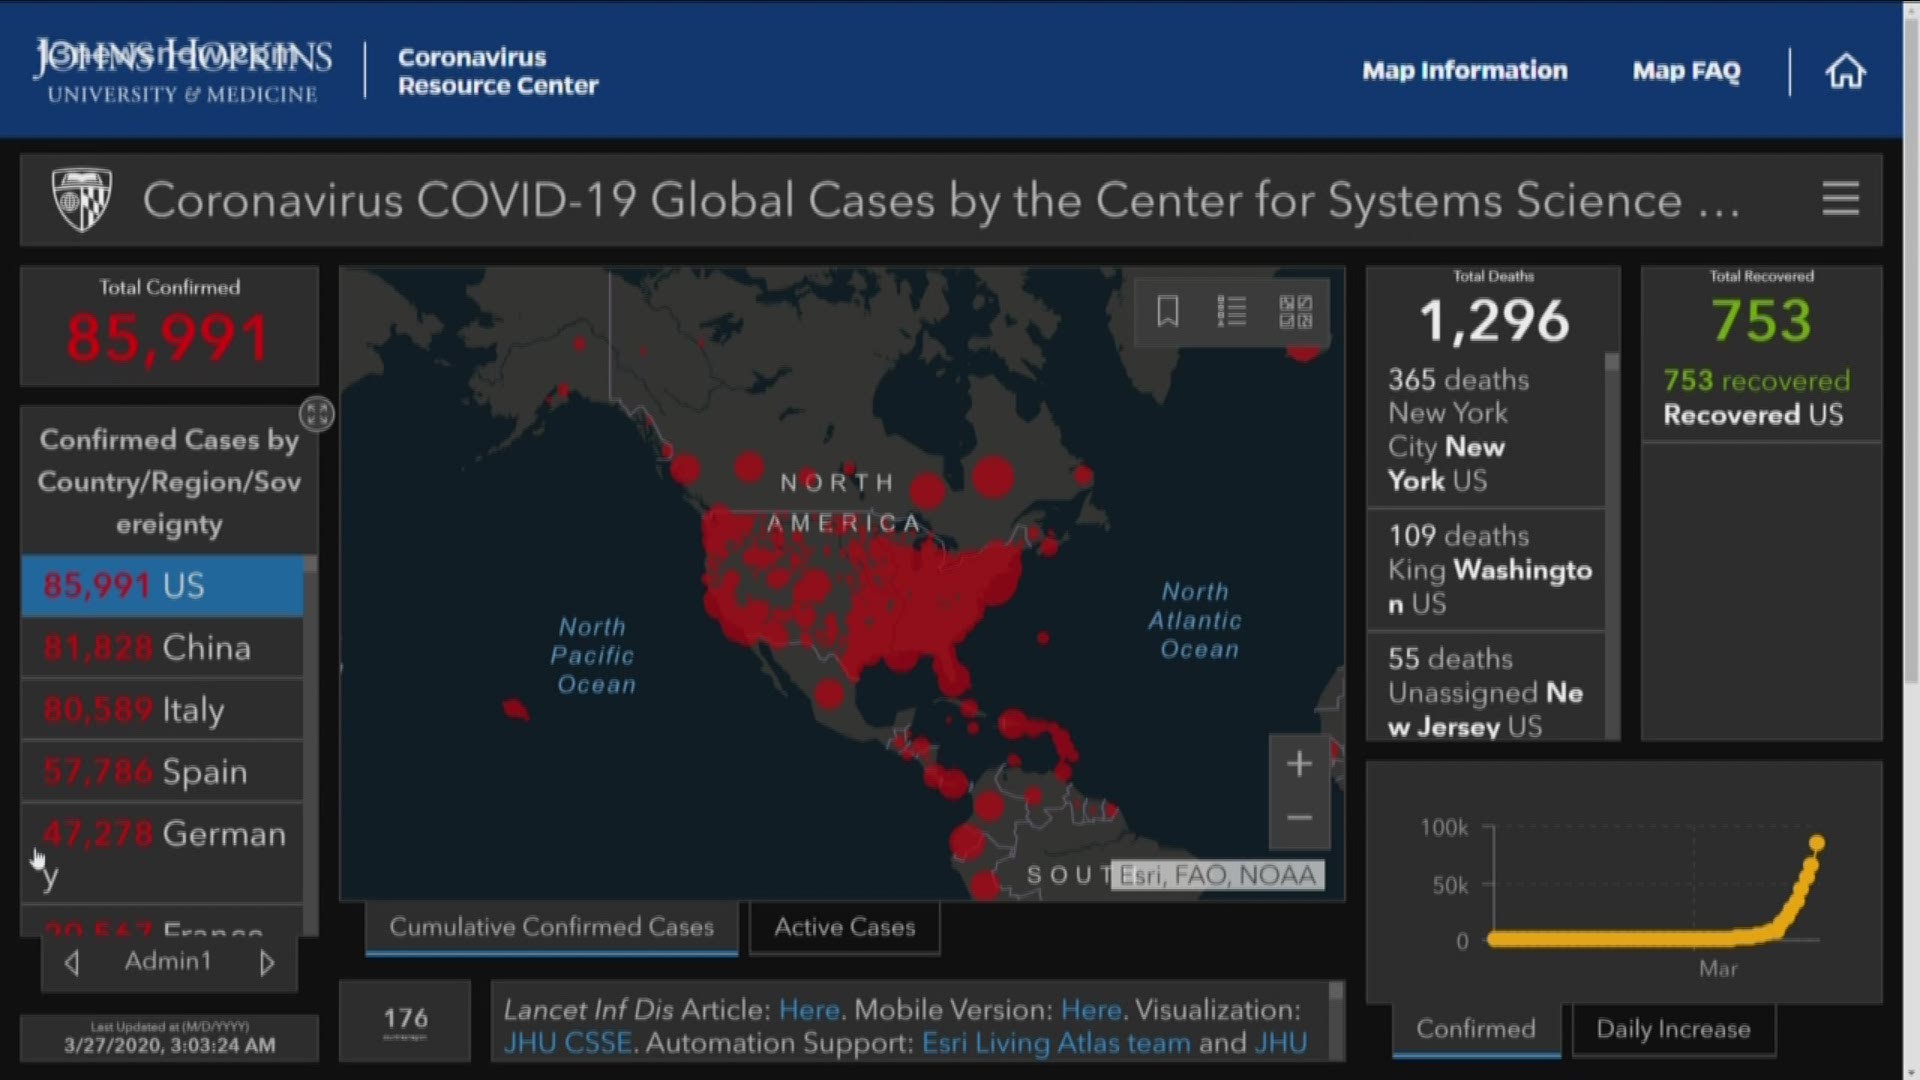
Task: Select the Confirmed chart tab
Action: tap(1475, 1030)
